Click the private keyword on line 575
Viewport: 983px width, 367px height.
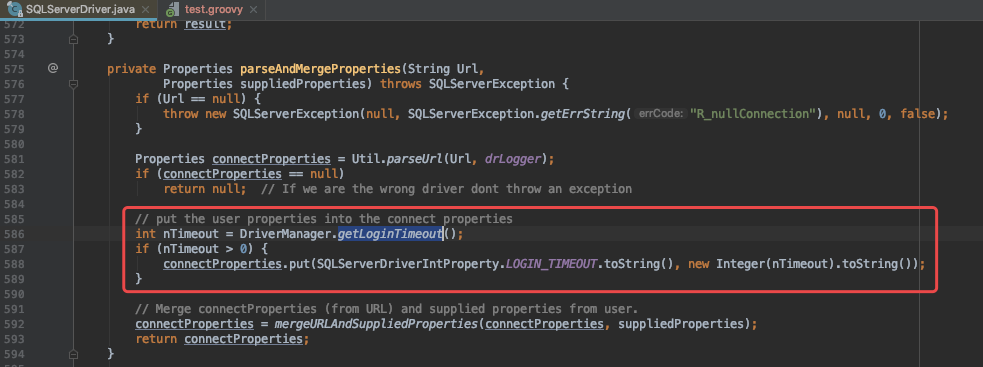pyautogui.click(x=132, y=68)
